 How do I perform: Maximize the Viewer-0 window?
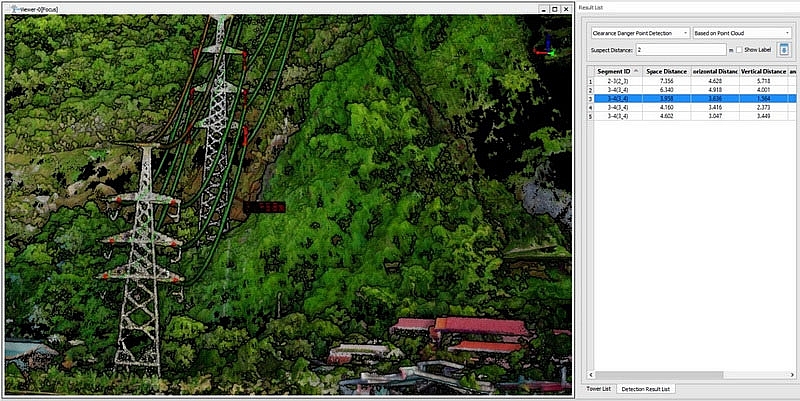[555, 9]
